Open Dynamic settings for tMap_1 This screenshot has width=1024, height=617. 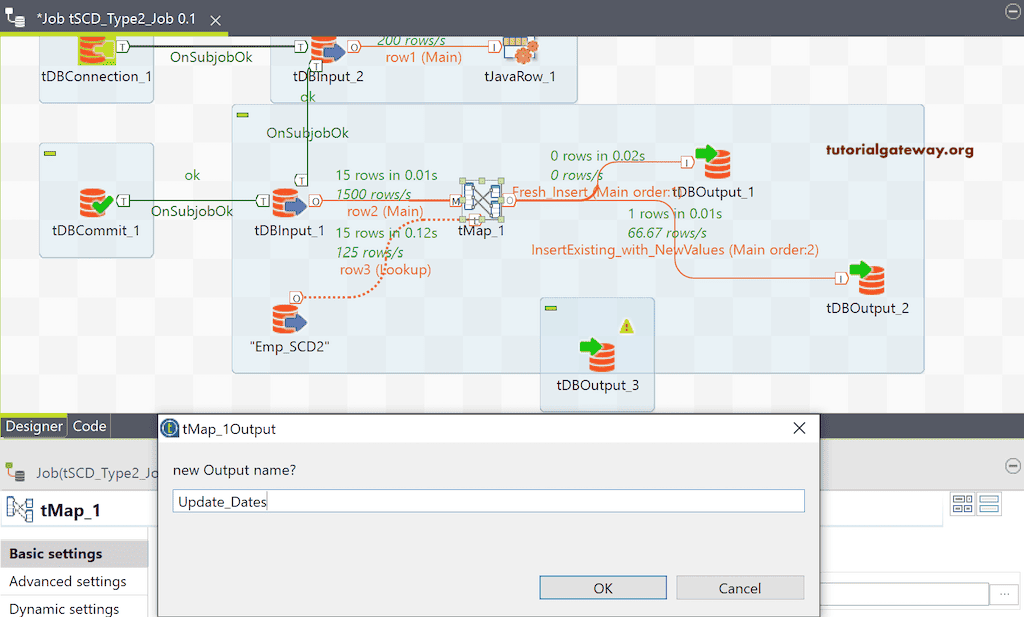tap(62, 608)
